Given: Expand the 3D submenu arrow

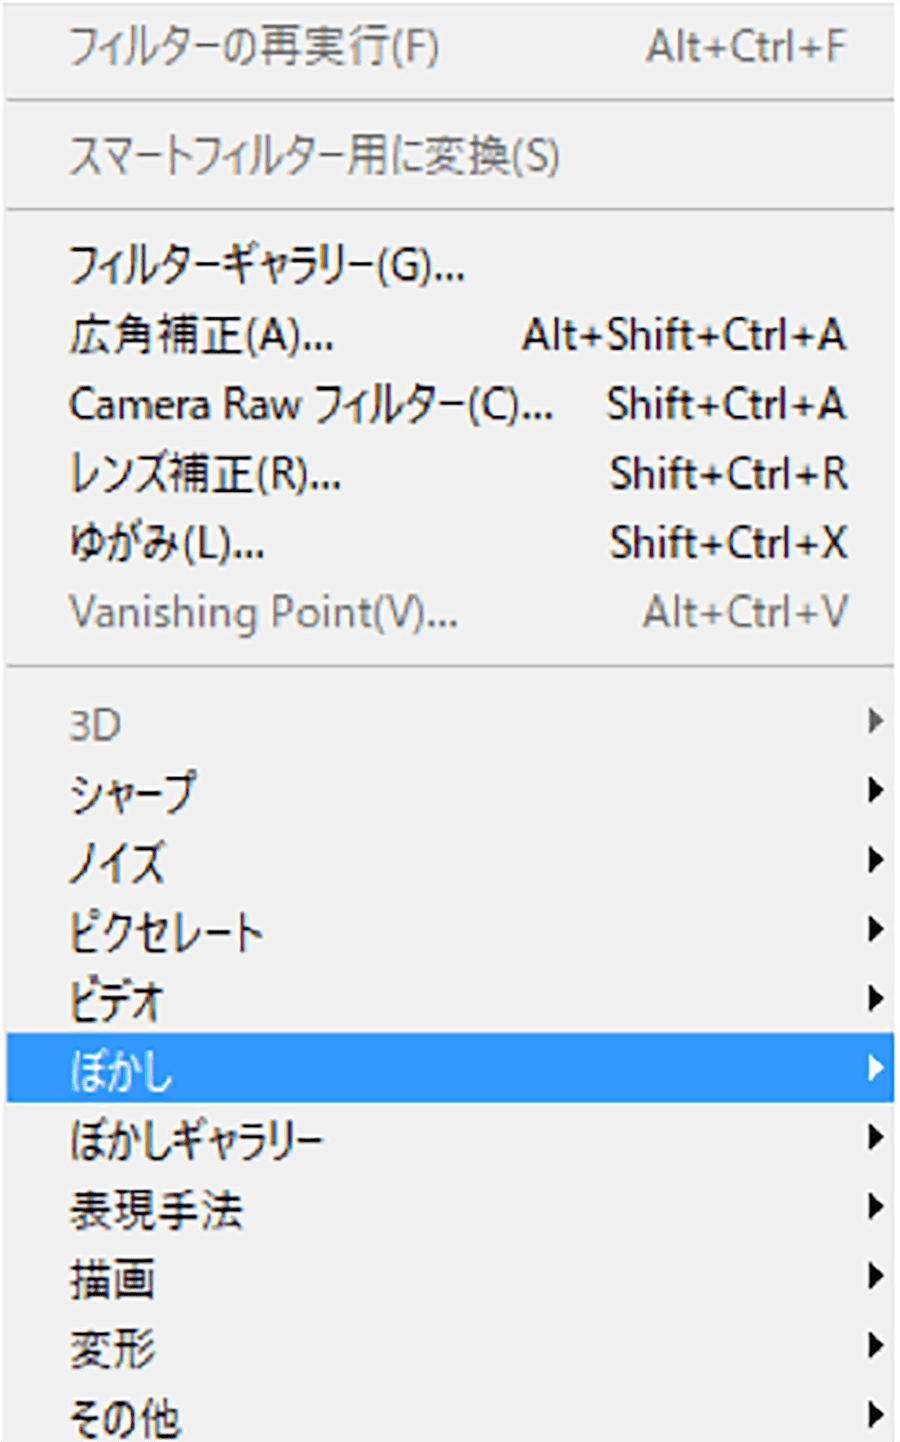Looking at the screenshot, I should (x=875, y=721).
